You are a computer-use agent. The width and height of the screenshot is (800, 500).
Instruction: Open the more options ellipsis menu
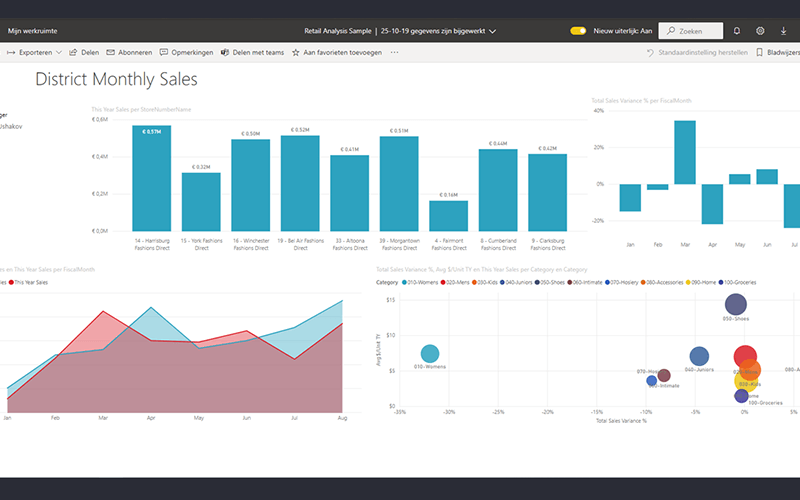click(394, 52)
